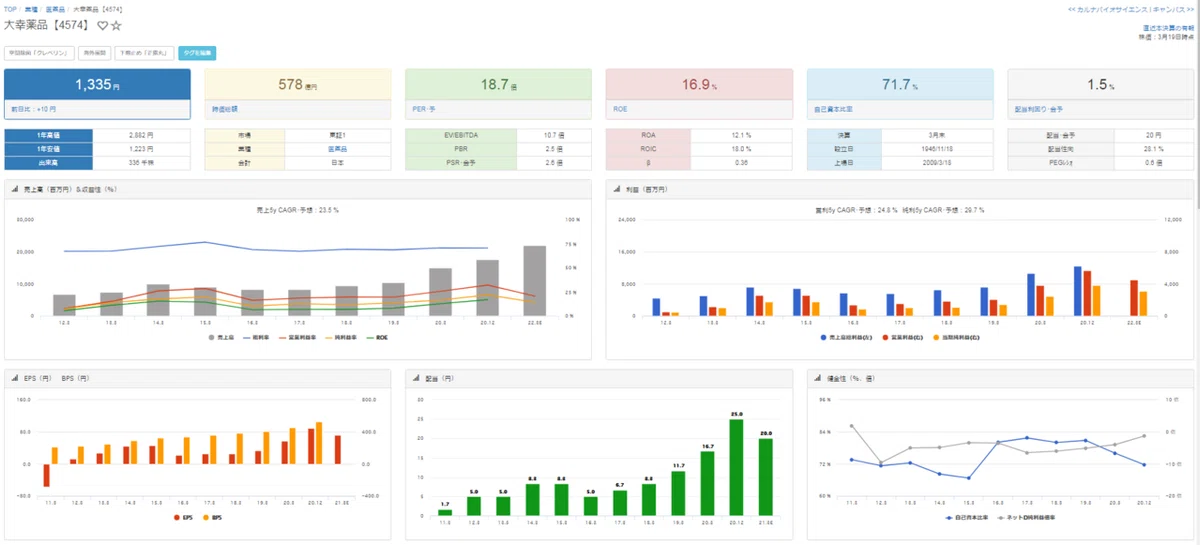
Task: Click the 売上5y CAGR 予想 23.5 % chart title
Action: point(298,210)
